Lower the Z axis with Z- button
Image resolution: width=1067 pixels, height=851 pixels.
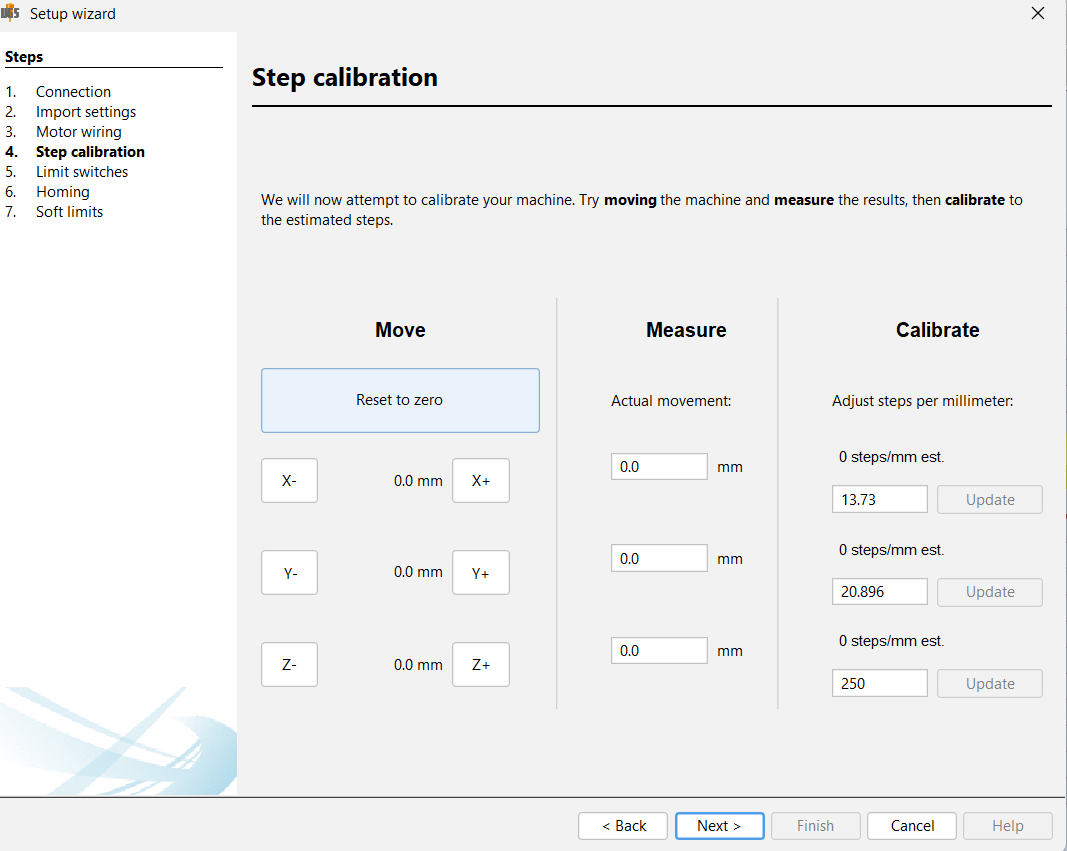click(289, 665)
